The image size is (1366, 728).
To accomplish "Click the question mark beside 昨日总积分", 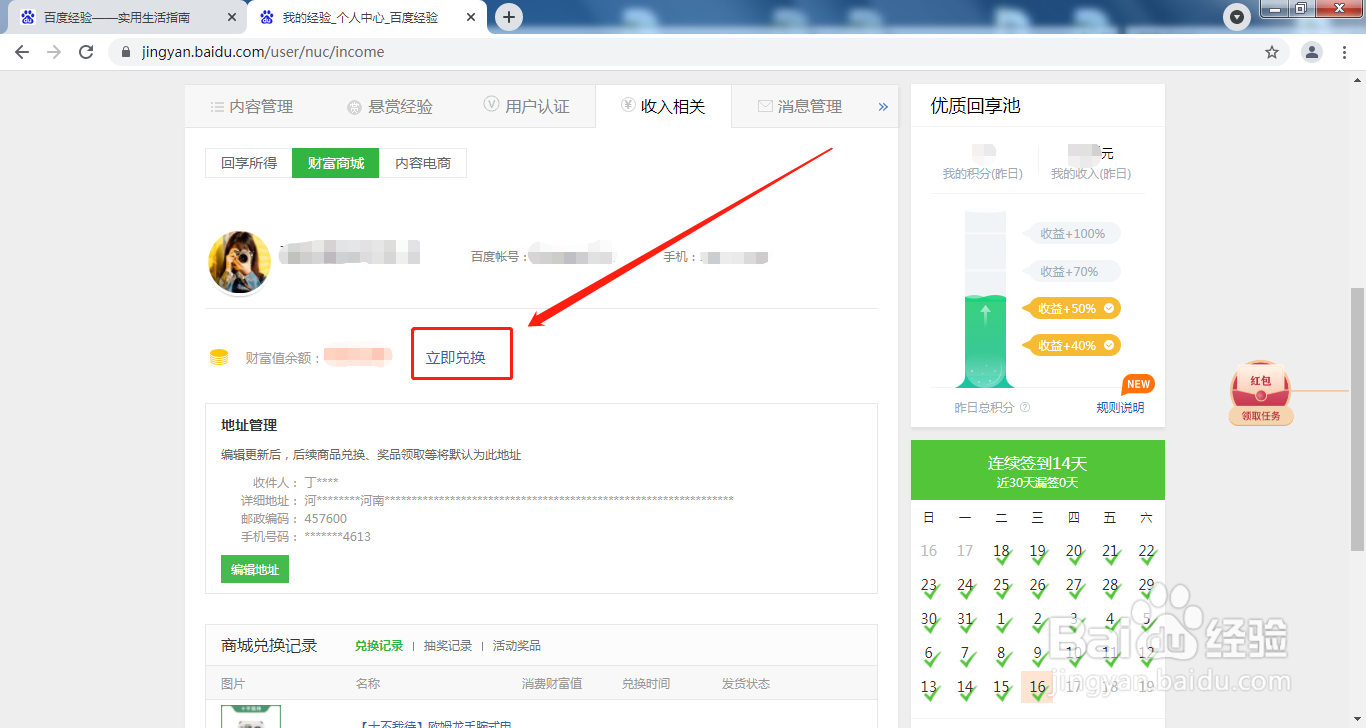I will tap(1024, 408).
